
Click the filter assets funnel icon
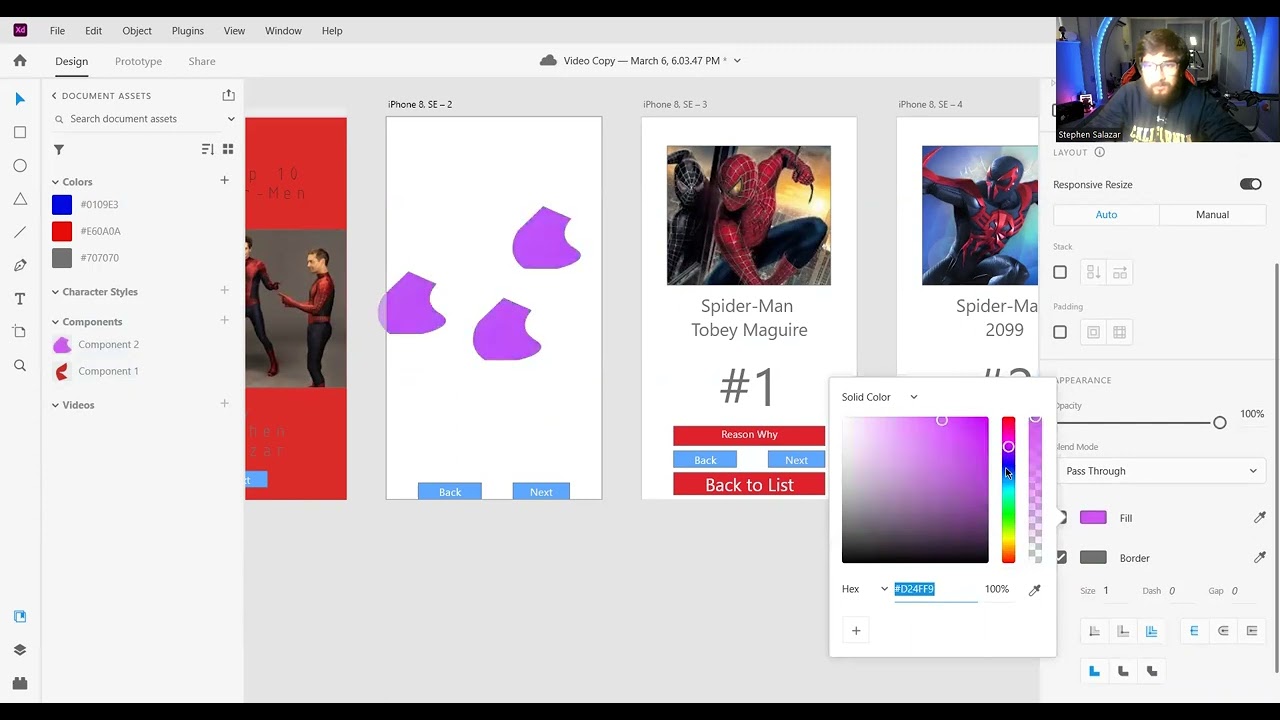pyautogui.click(x=59, y=149)
